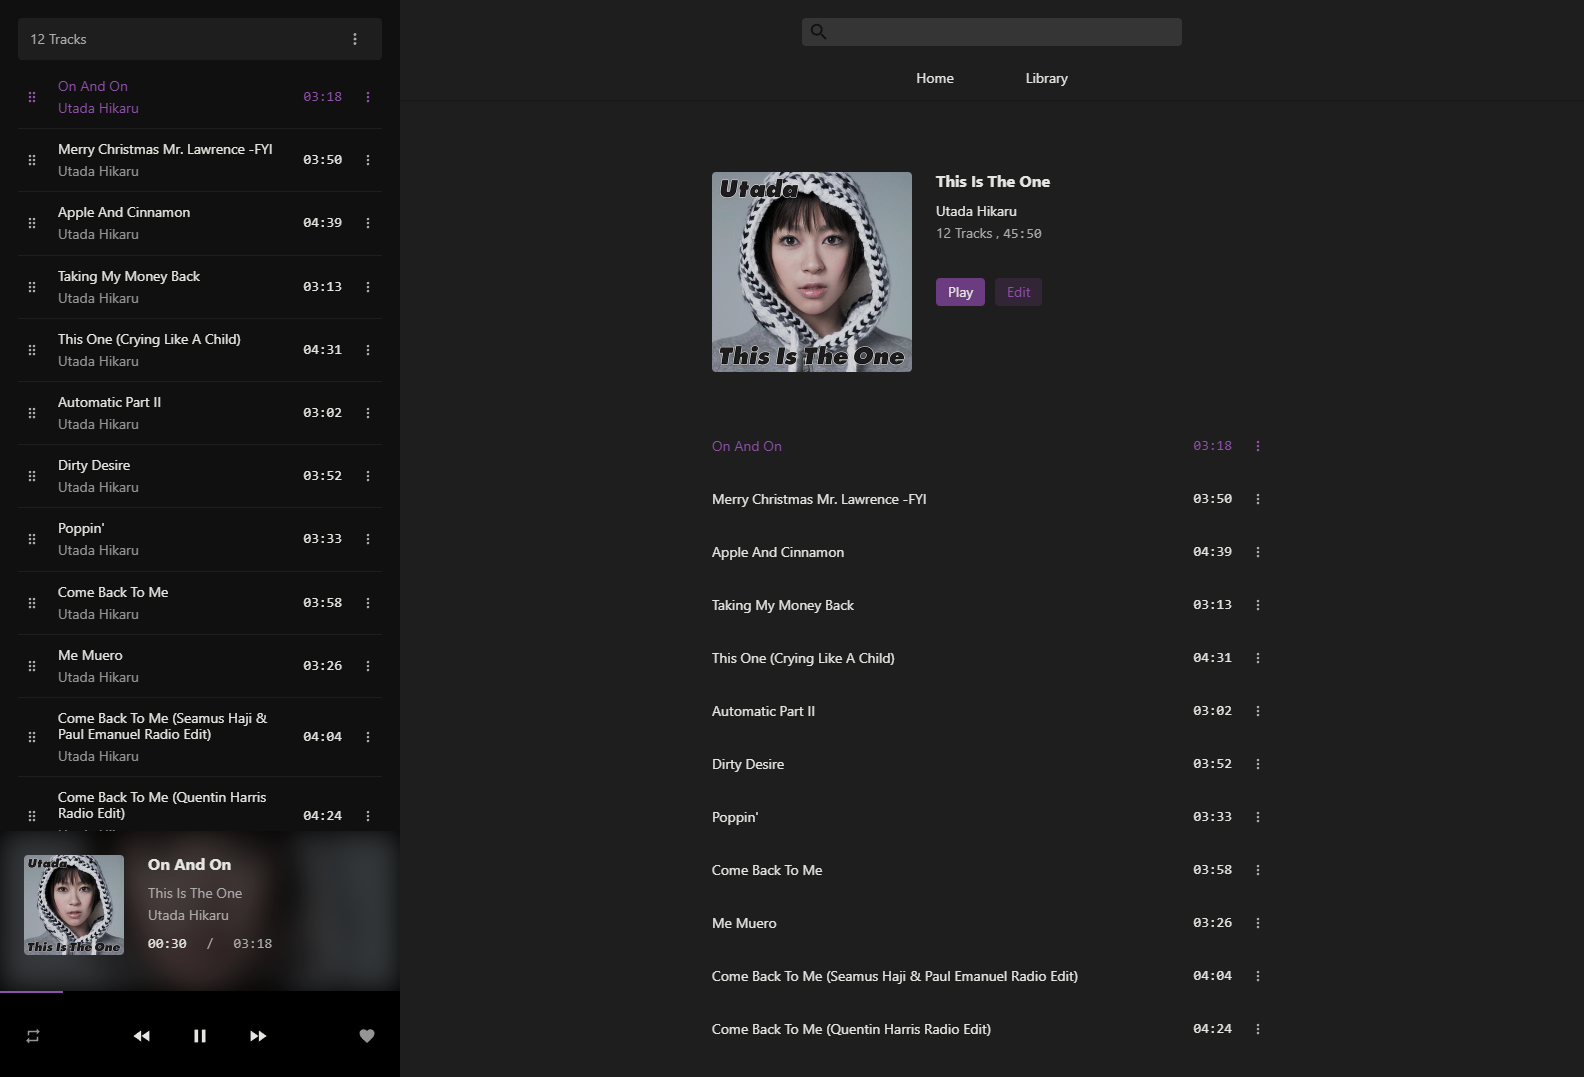Toggle favorite heart for current song
The height and width of the screenshot is (1077, 1584).
point(367,1036)
